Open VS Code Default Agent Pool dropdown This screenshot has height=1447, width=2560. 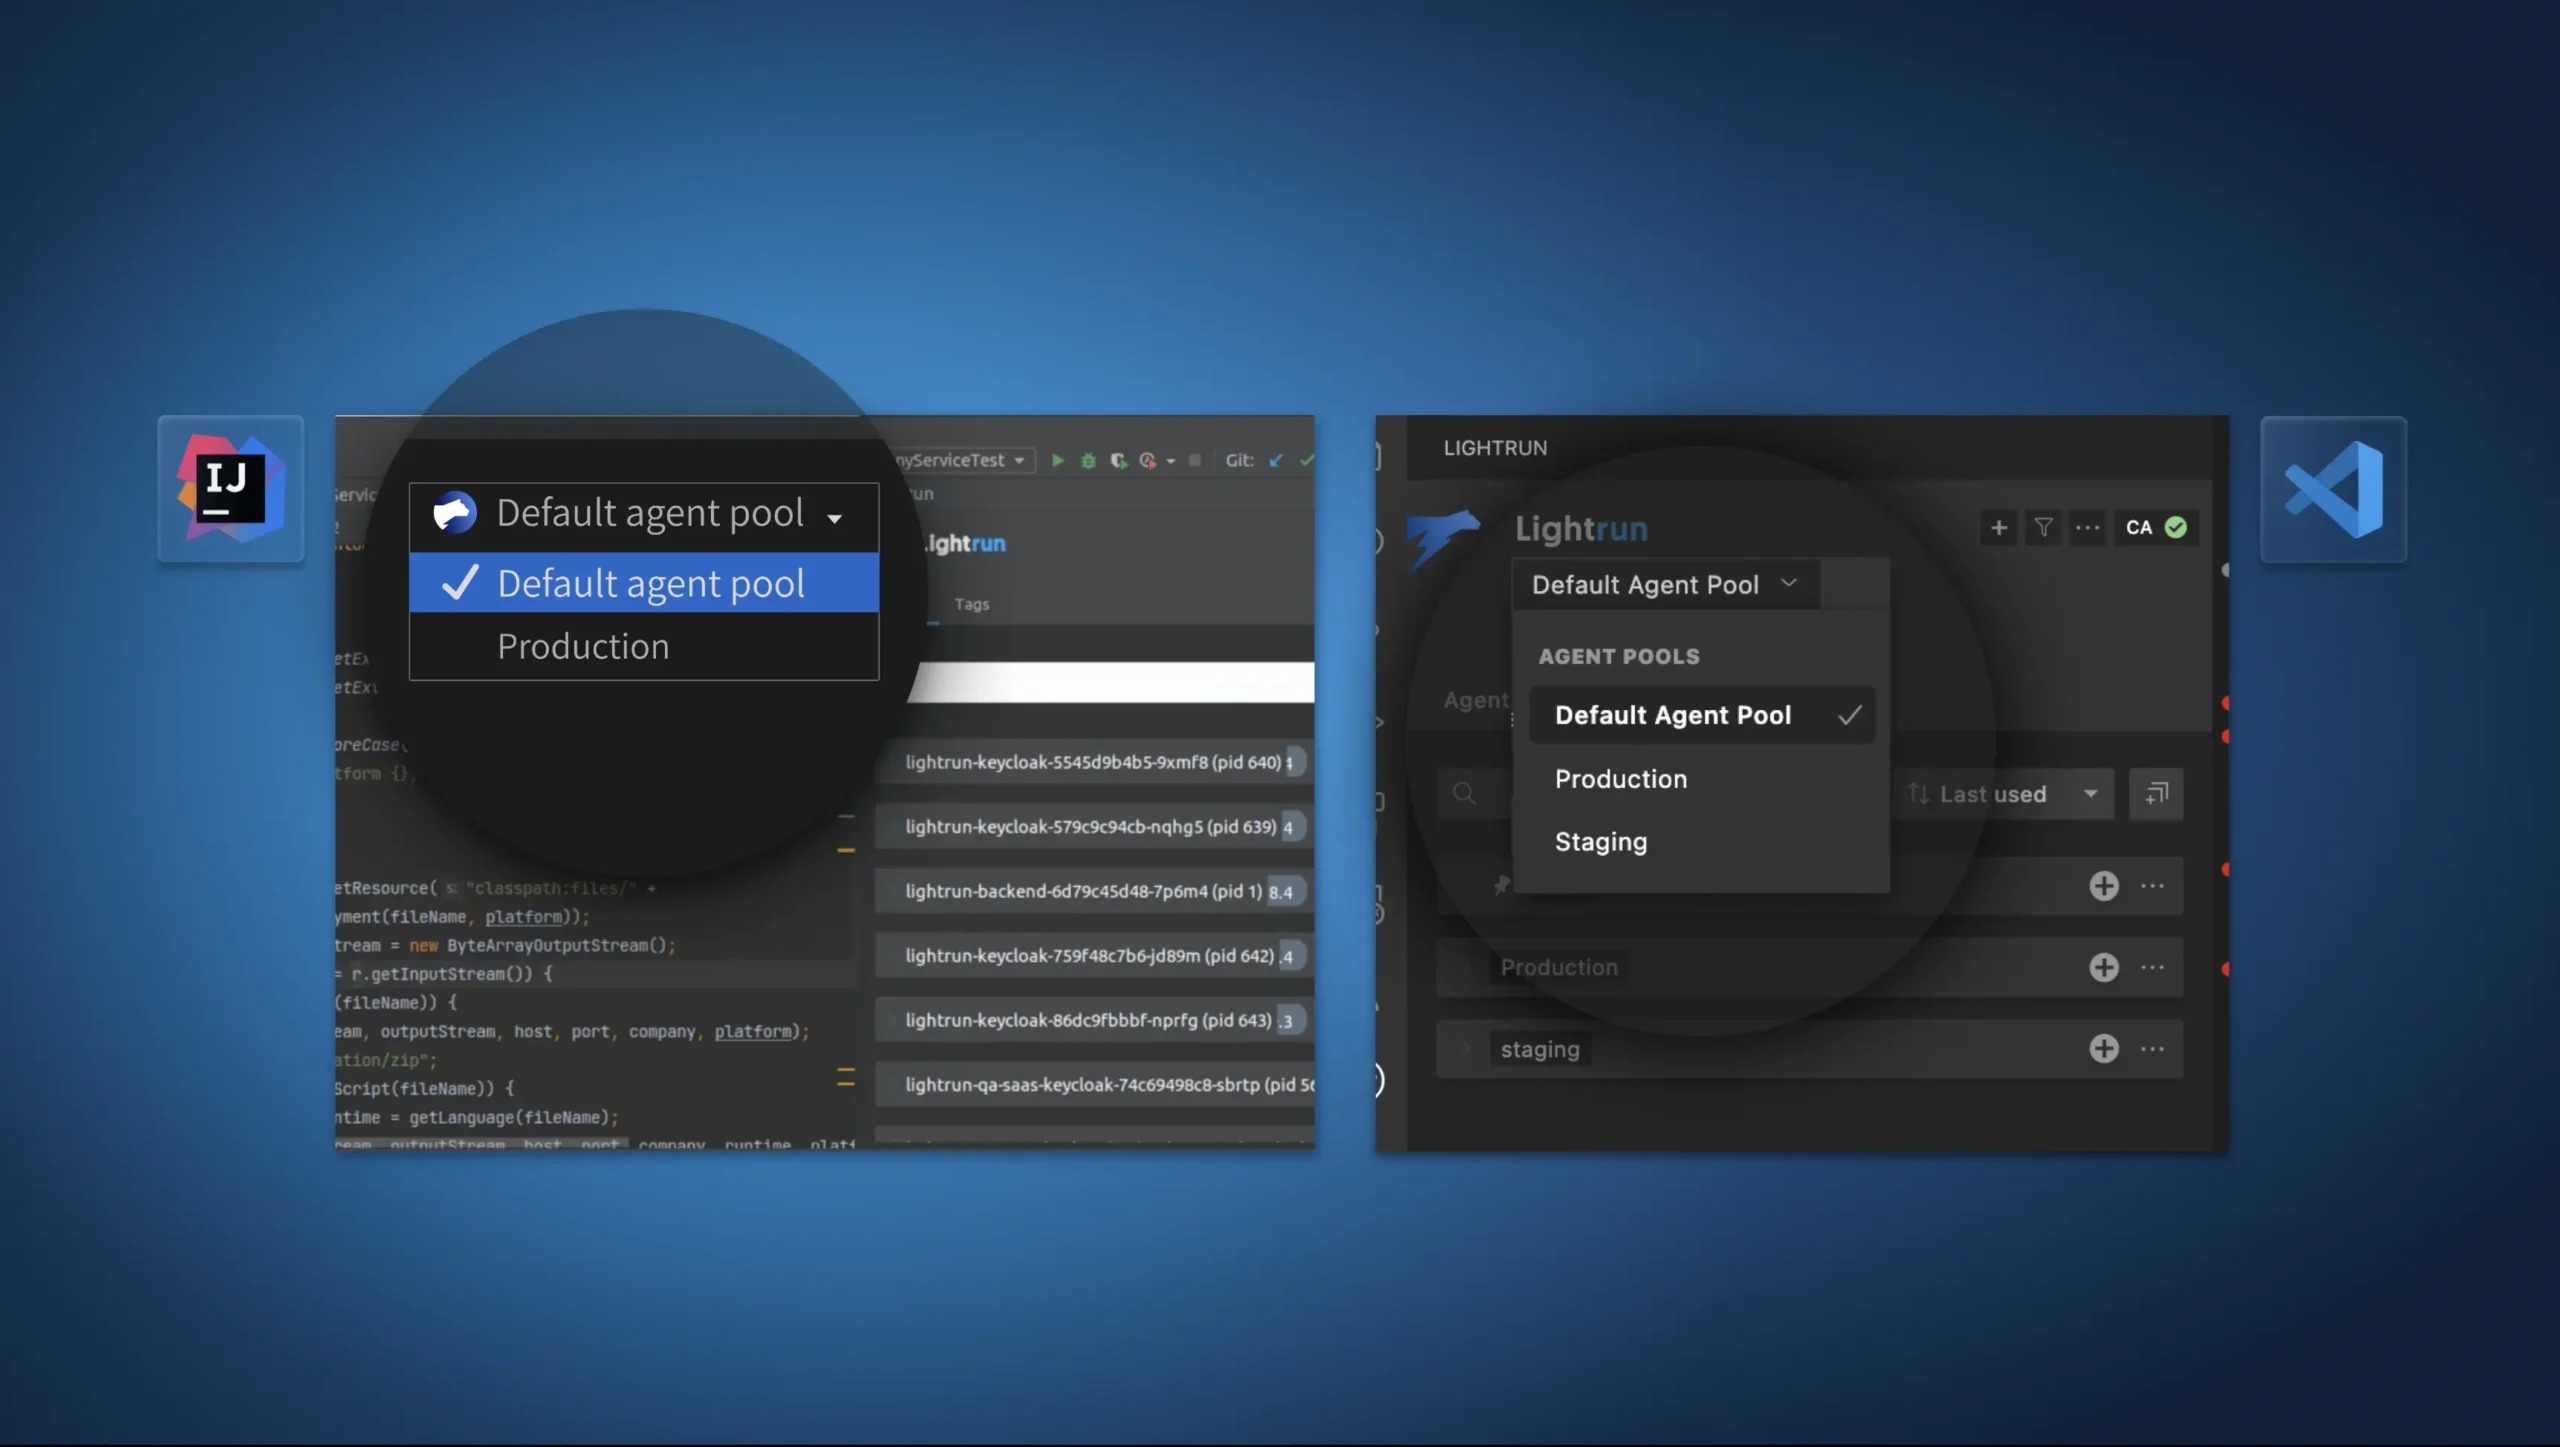[1665, 584]
